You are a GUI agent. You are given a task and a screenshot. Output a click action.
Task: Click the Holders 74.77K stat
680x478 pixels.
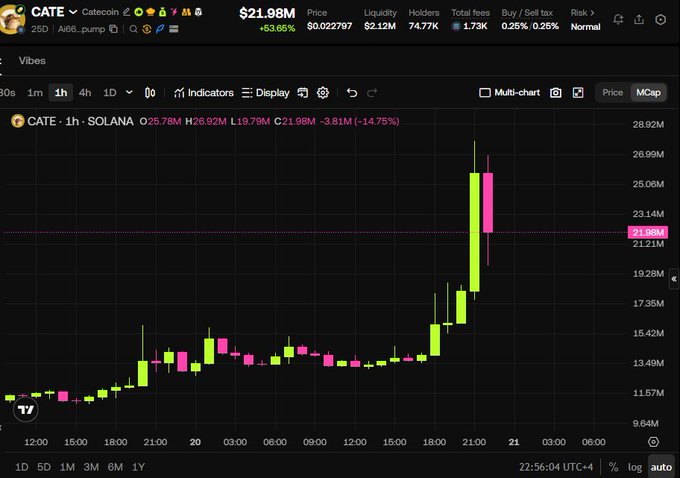pos(424,20)
